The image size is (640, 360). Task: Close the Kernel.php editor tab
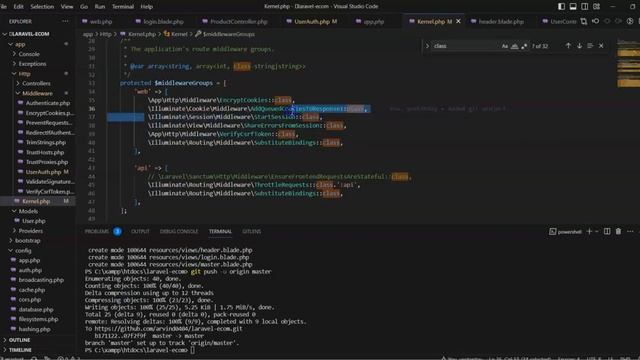[458, 21]
